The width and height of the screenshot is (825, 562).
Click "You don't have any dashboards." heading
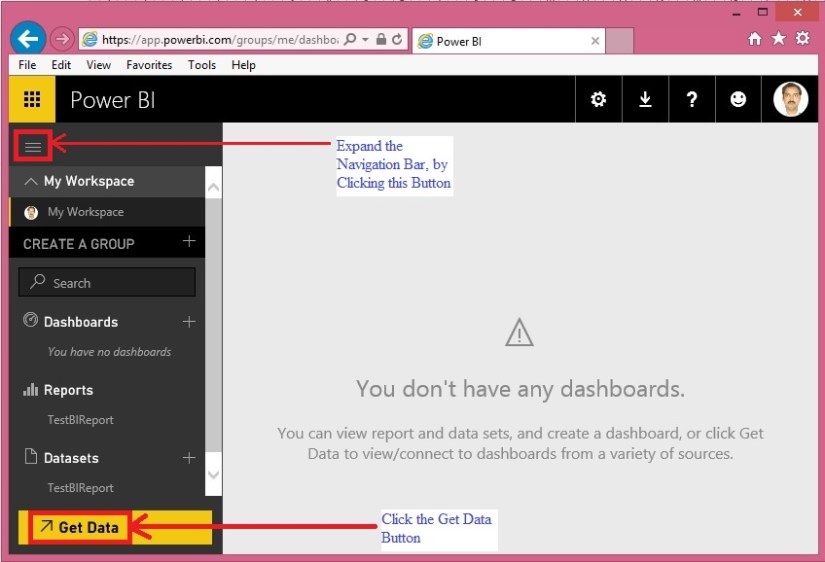(x=520, y=389)
